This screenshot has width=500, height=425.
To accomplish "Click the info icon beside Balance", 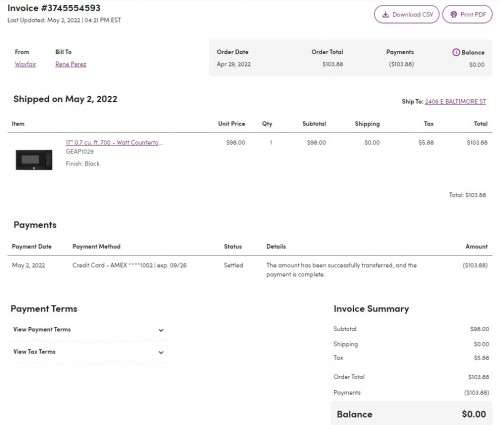I will click(456, 52).
